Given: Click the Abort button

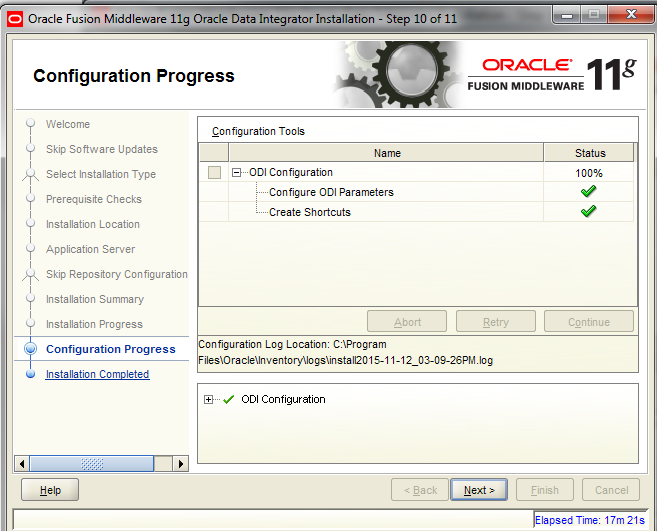Looking at the screenshot, I should pyautogui.click(x=407, y=321).
